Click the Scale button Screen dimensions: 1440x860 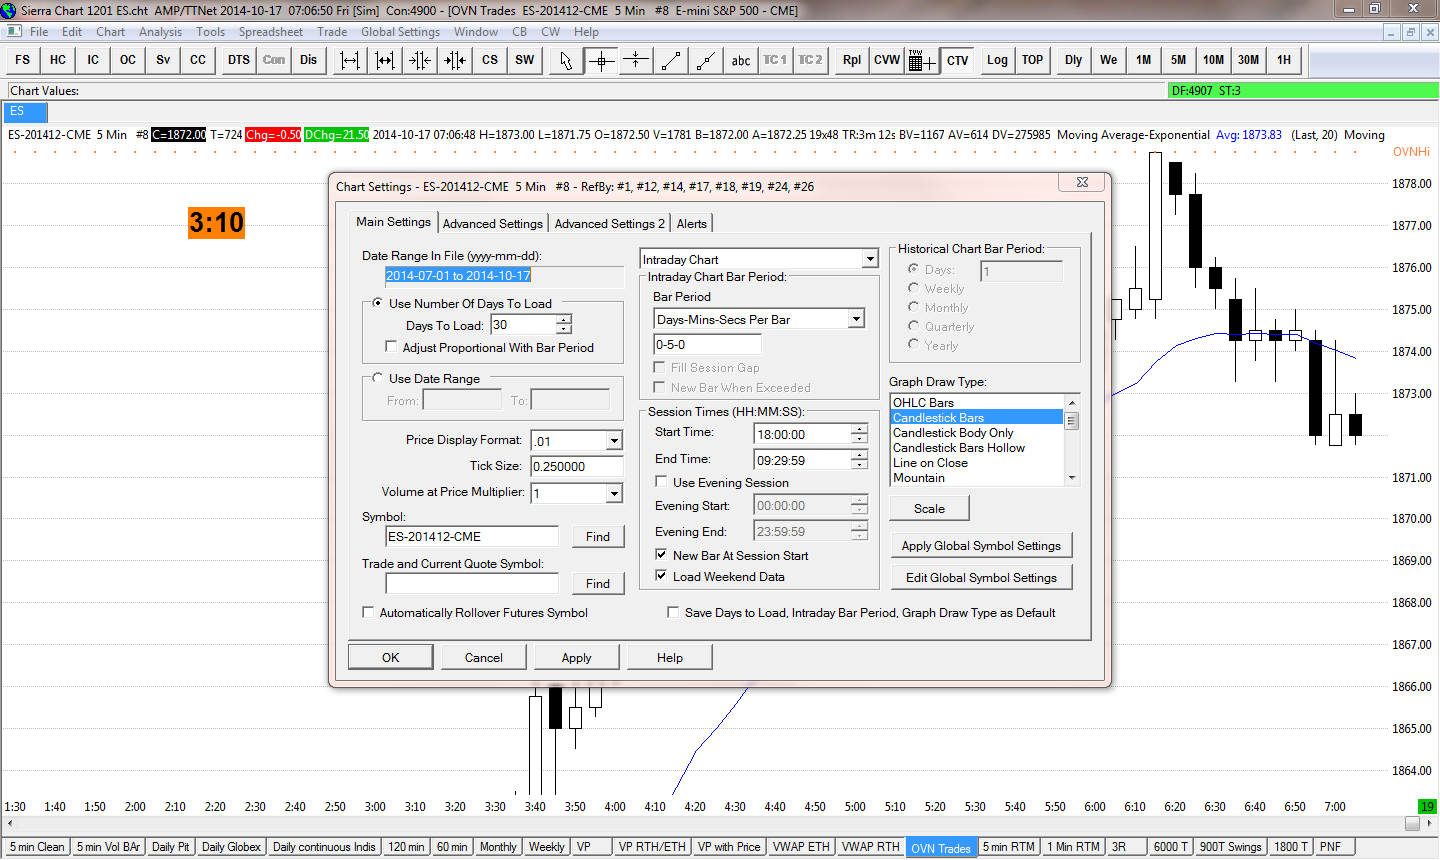pyautogui.click(x=929, y=508)
